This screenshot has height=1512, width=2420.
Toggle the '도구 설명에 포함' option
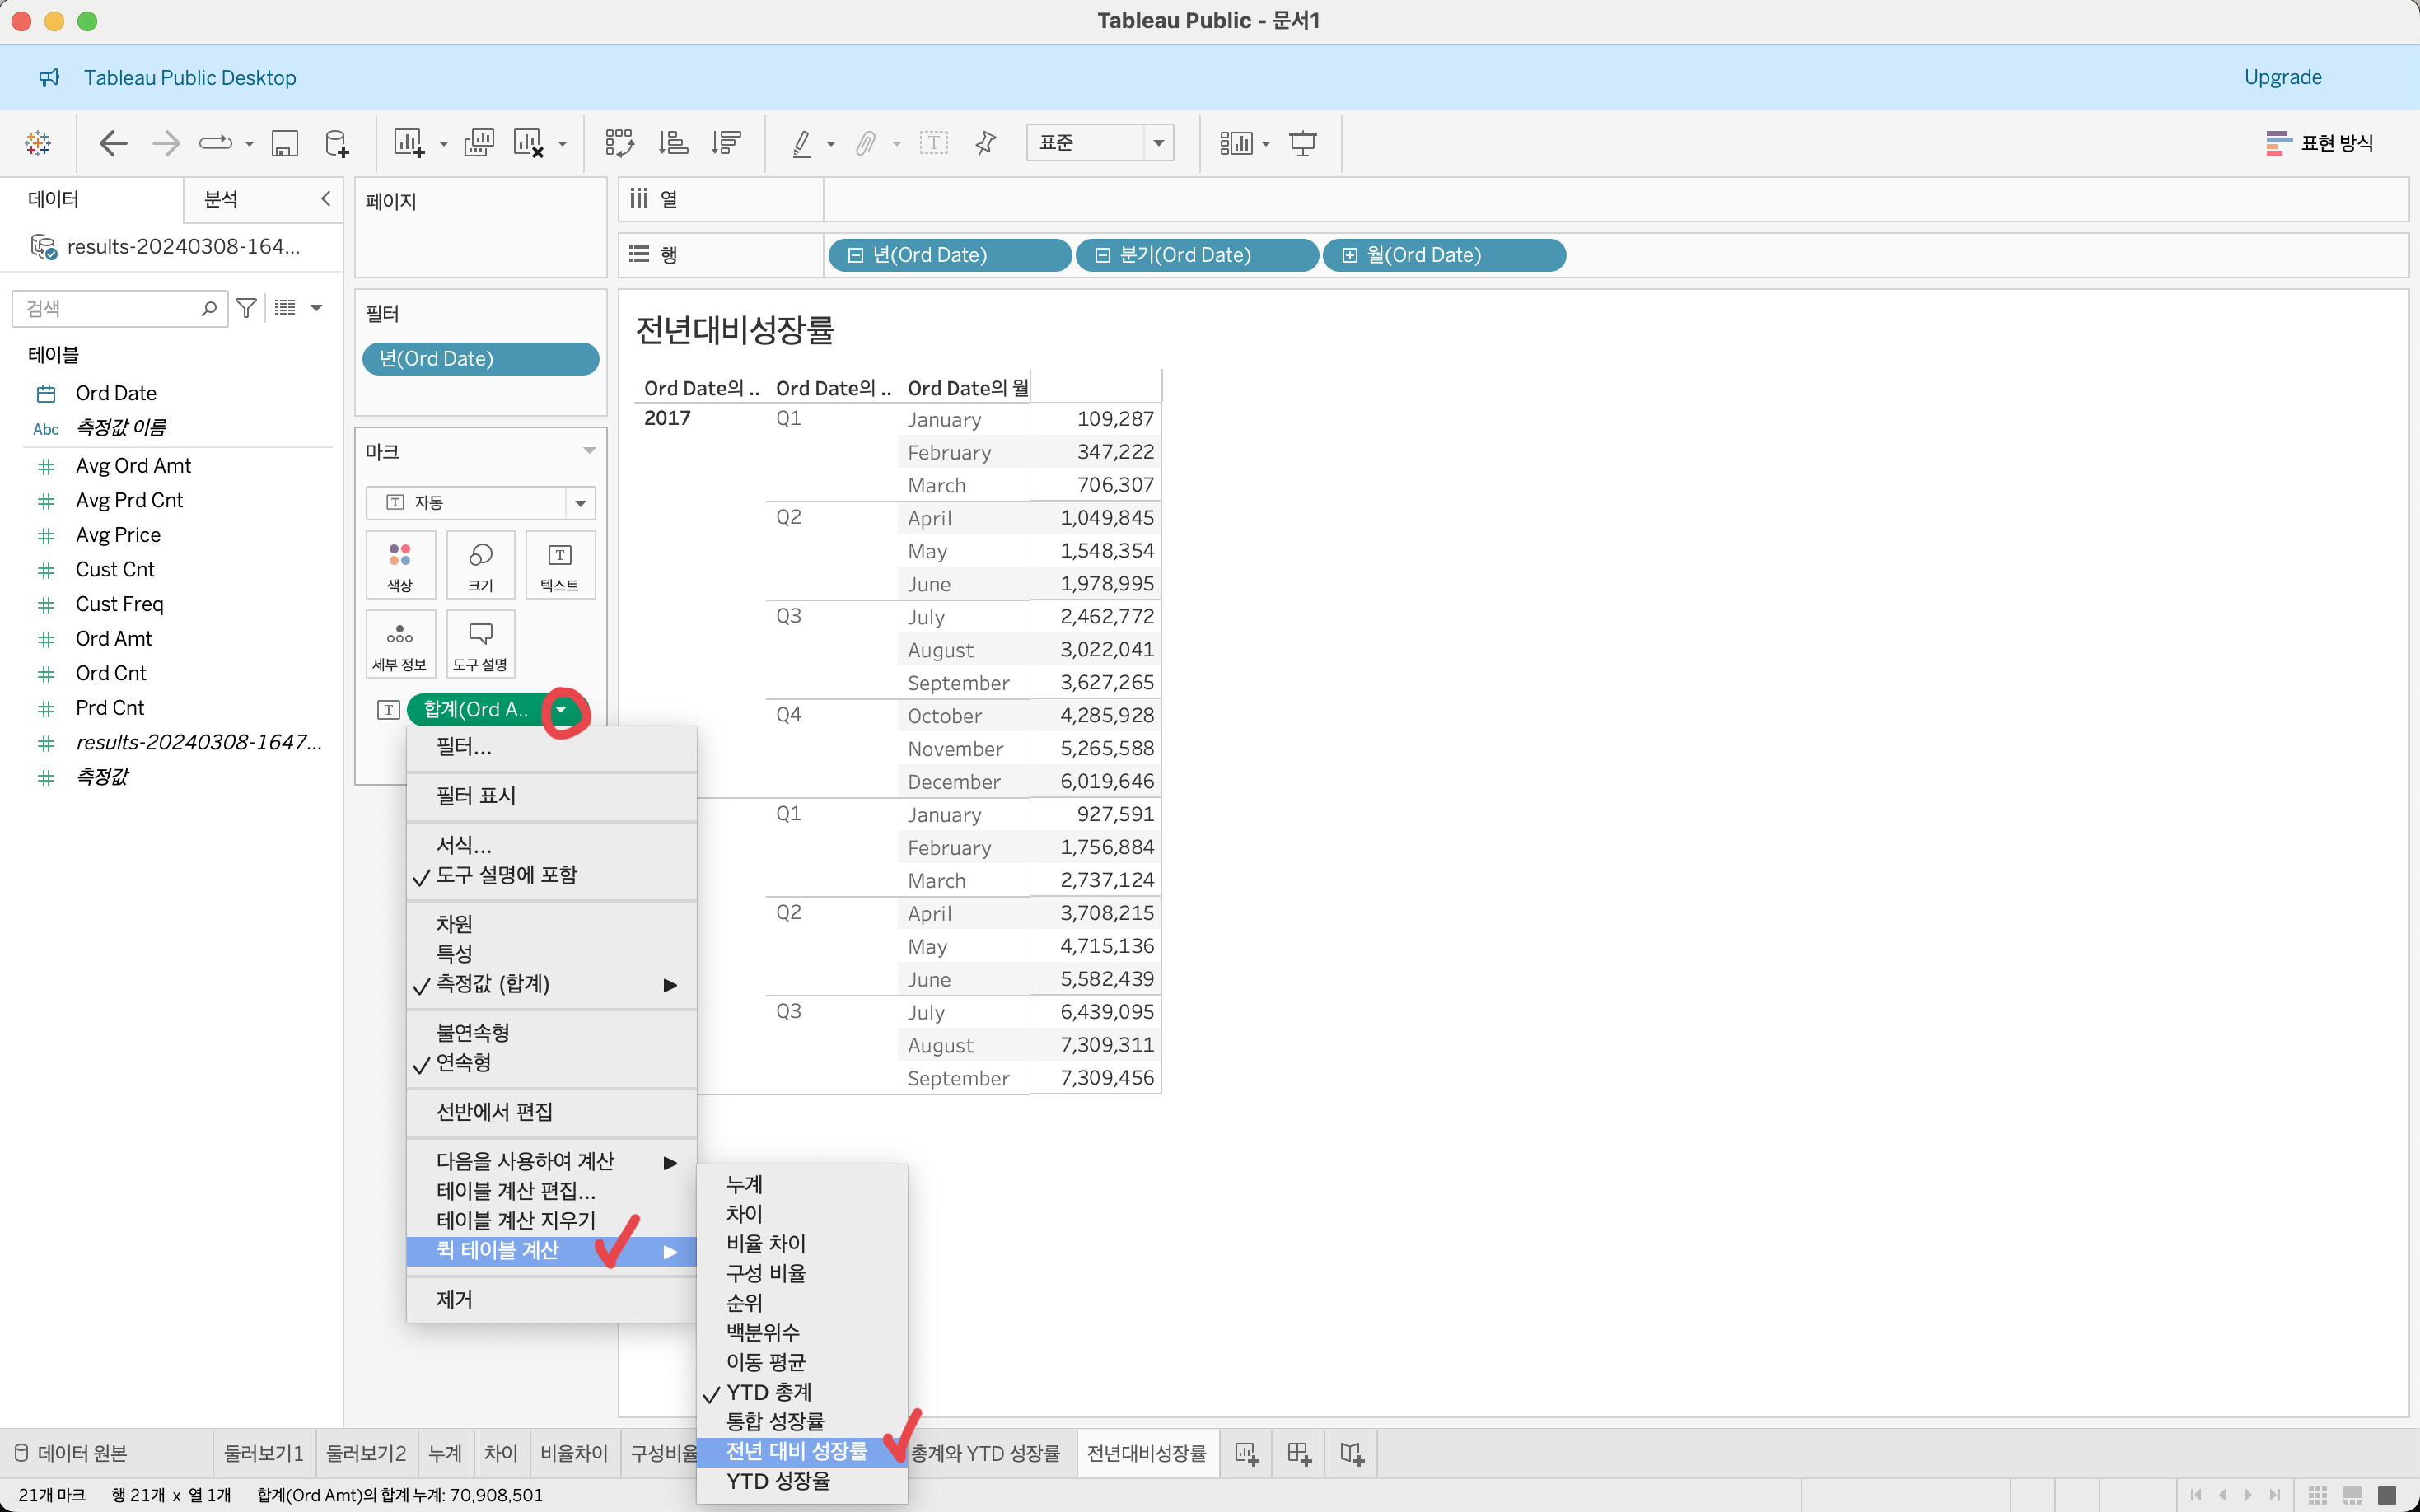pos(506,875)
